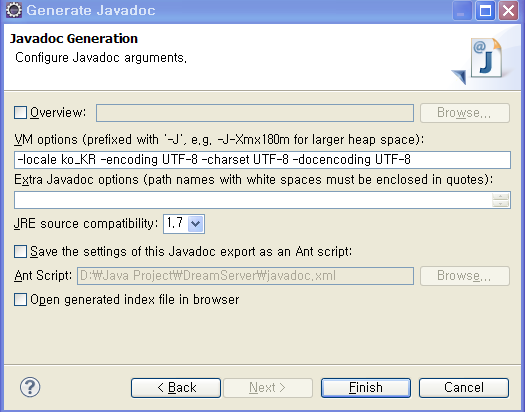The width and height of the screenshot is (525, 412).
Task: Maximize the Generate Javadoc dialog
Action: 485,11
